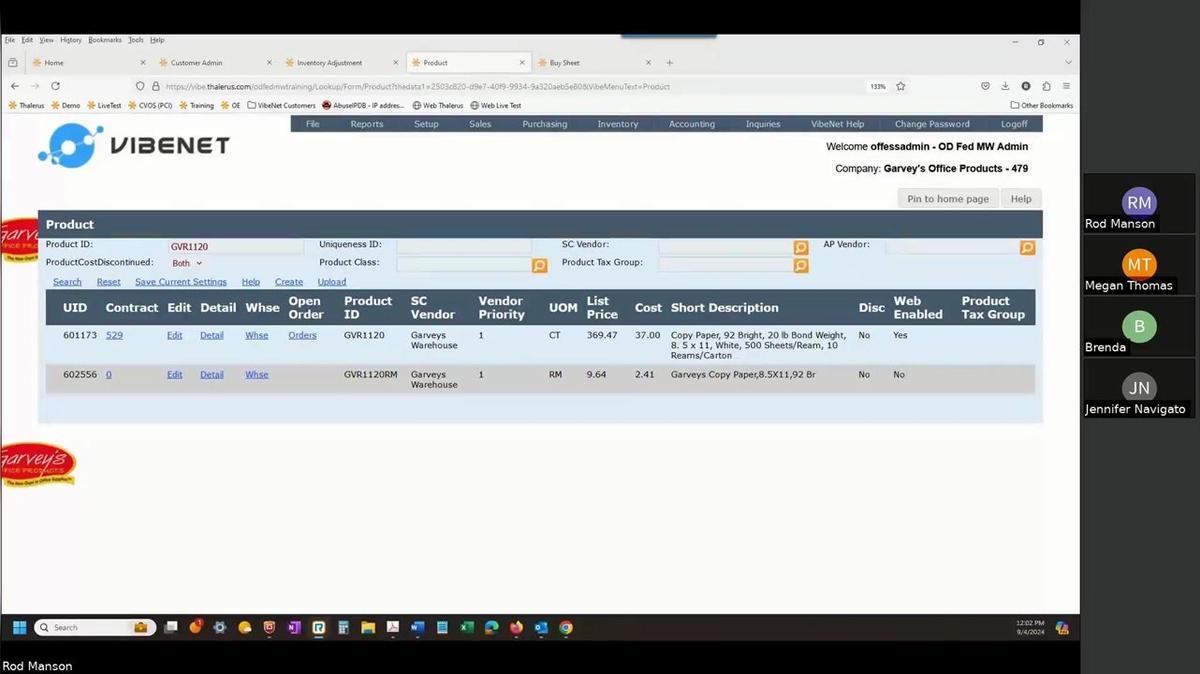Open the Purchasing menu
Screen dimensions: 1200x674
click(x=544, y=124)
